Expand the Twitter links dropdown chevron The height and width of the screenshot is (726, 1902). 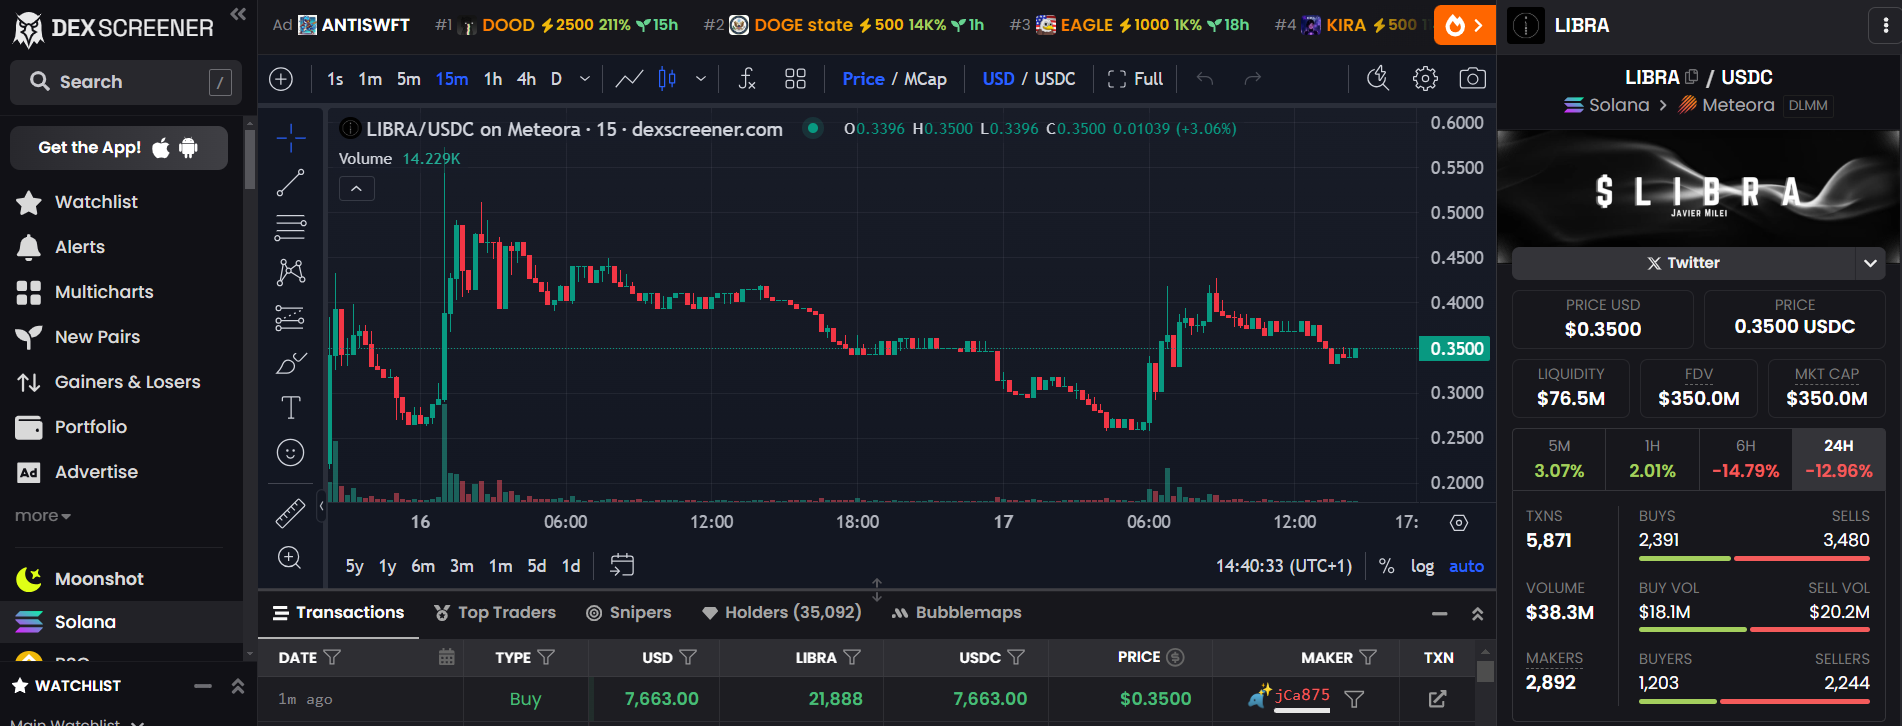tap(1870, 263)
